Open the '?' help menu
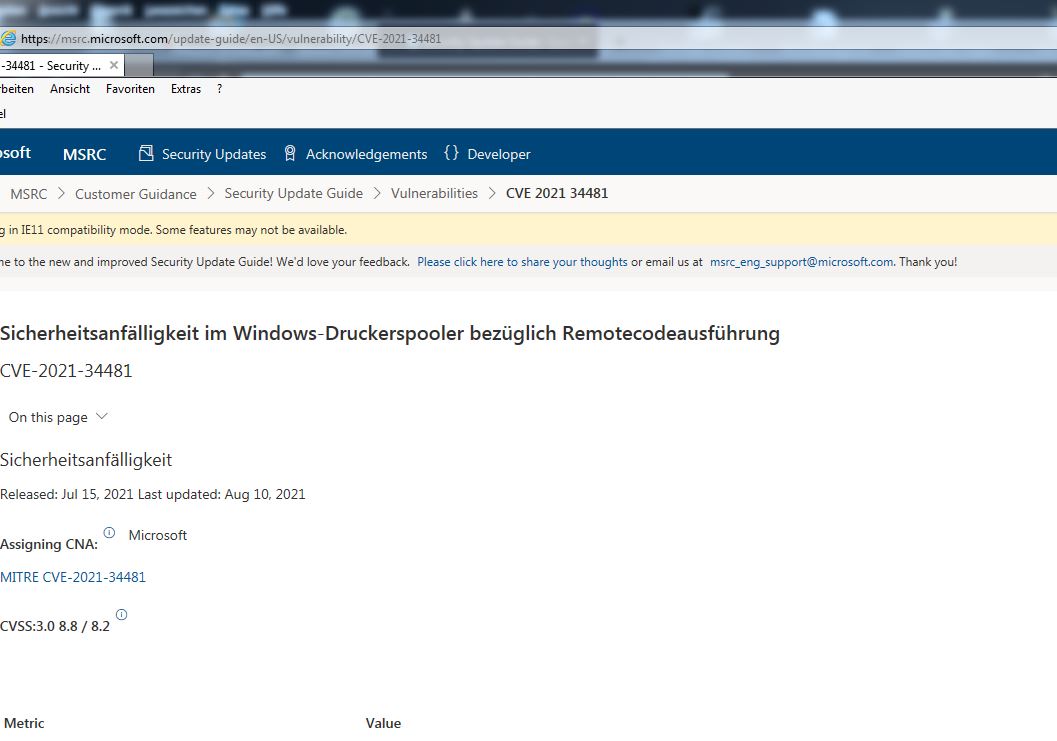Screen dimensions: 1057x741 218,88
